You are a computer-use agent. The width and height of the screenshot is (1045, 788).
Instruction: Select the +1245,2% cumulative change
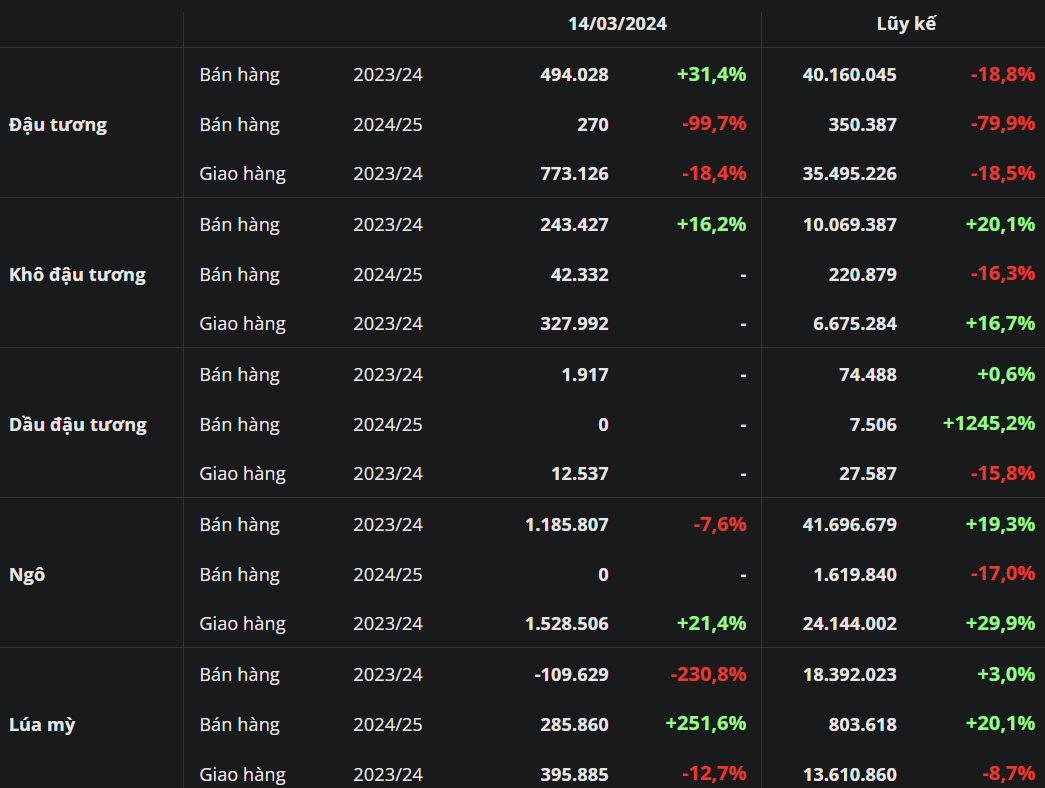point(988,424)
